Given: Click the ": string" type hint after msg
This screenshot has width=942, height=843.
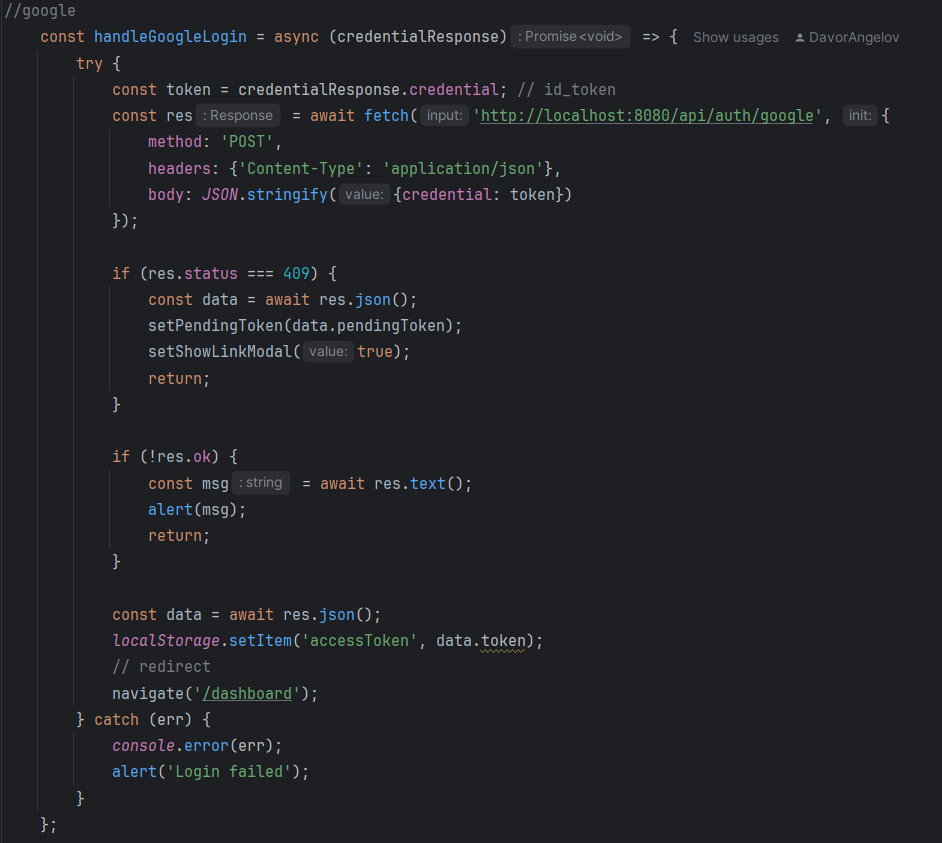Looking at the screenshot, I should click(x=261, y=483).
